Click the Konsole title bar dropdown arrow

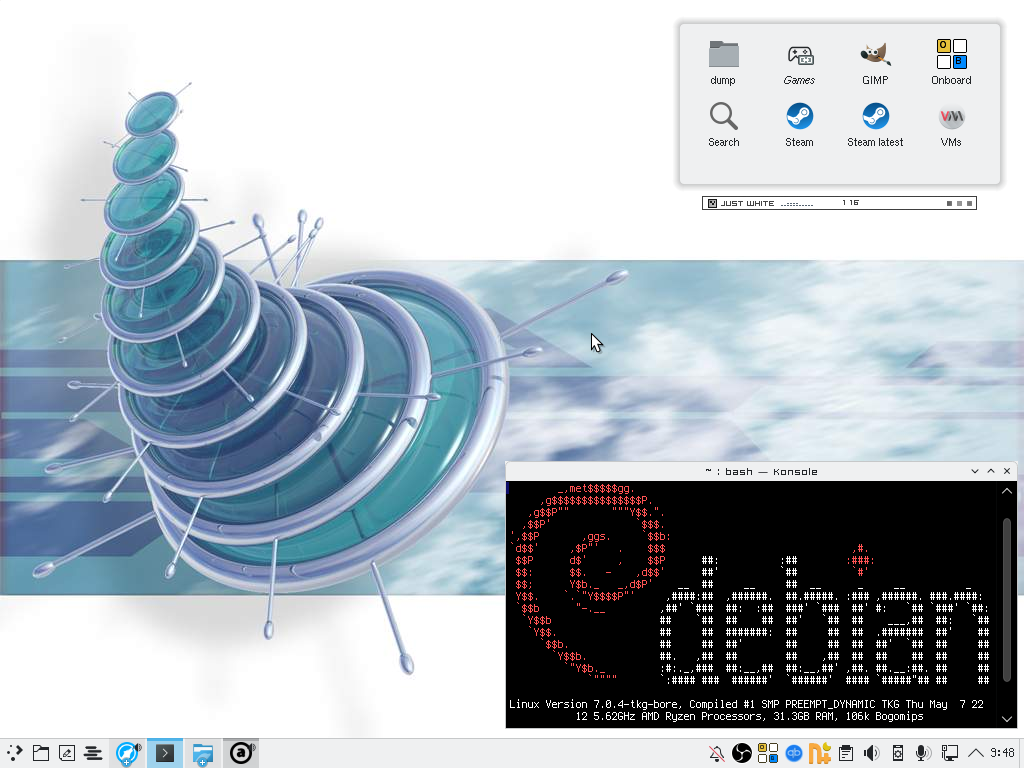tap(975, 471)
